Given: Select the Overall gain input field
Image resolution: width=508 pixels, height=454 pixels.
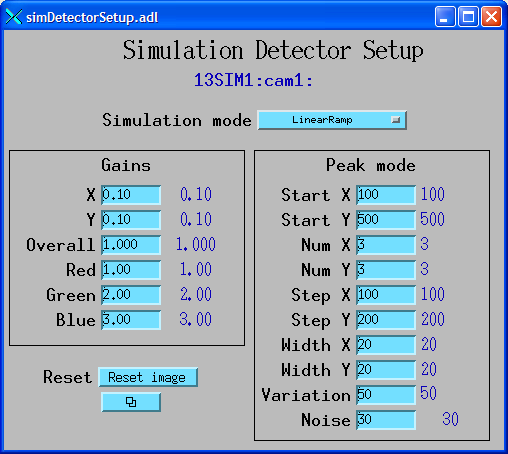Looking at the screenshot, I should pyautogui.click(x=131, y=245).
